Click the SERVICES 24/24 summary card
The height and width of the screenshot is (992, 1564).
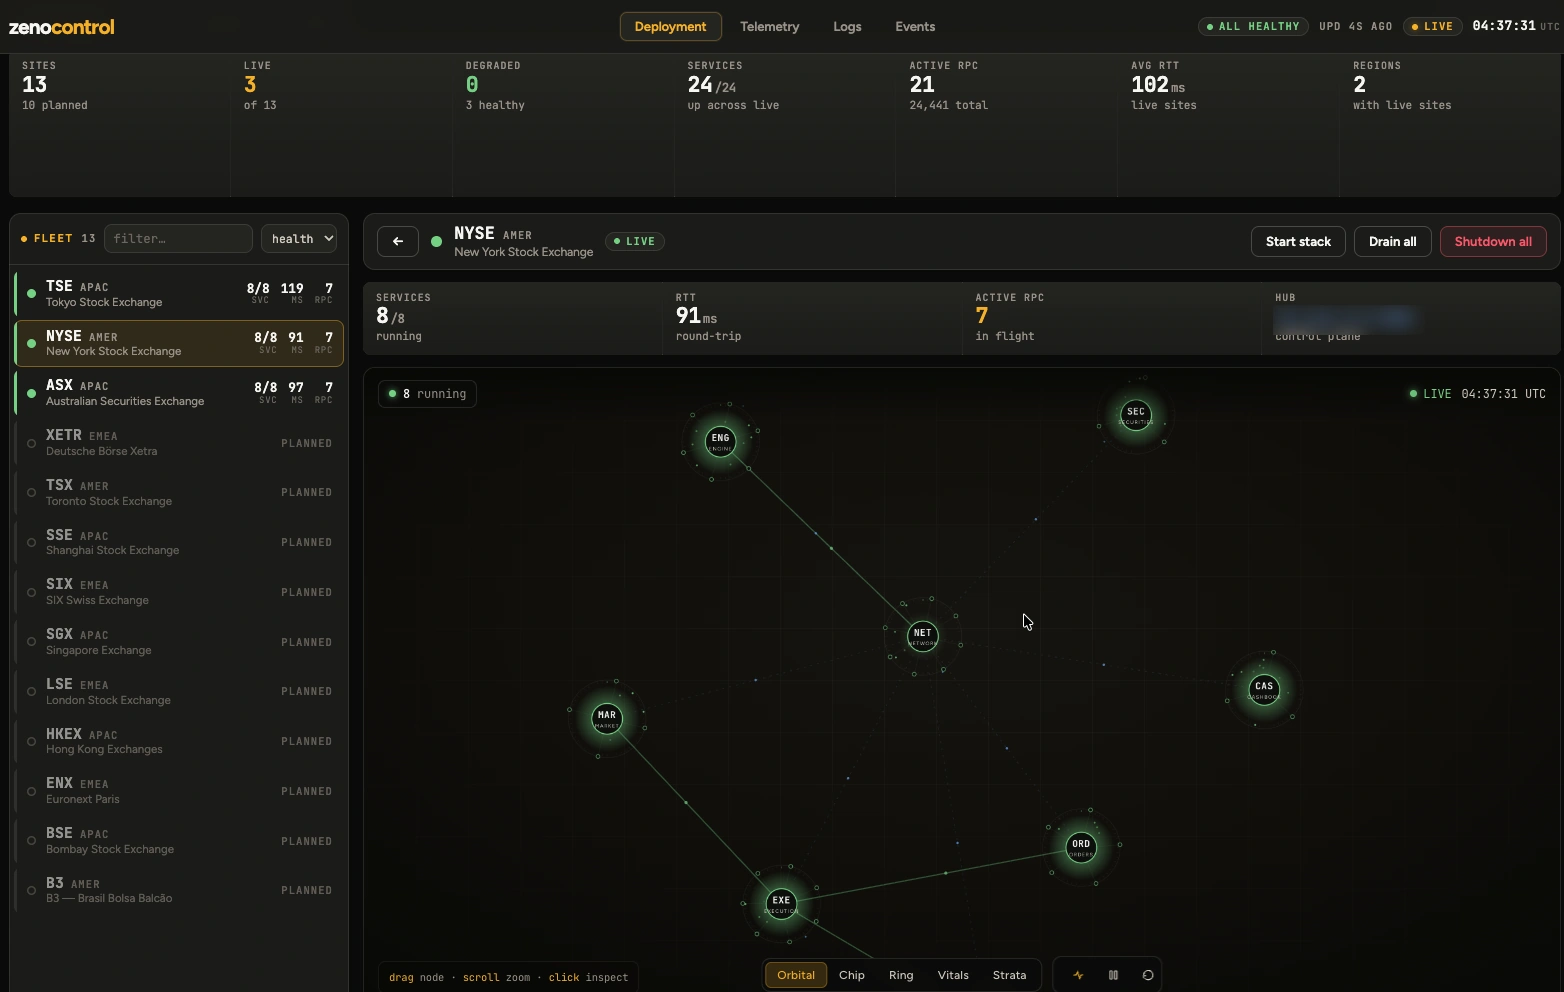(x=786, y=125)
